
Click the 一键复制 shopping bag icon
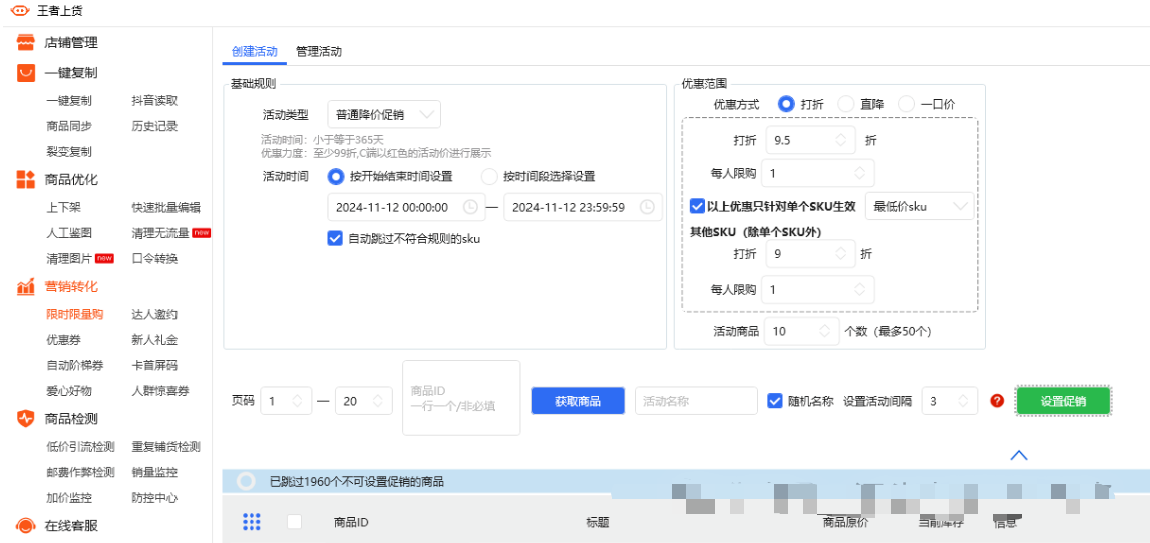[x=26, y=73]
